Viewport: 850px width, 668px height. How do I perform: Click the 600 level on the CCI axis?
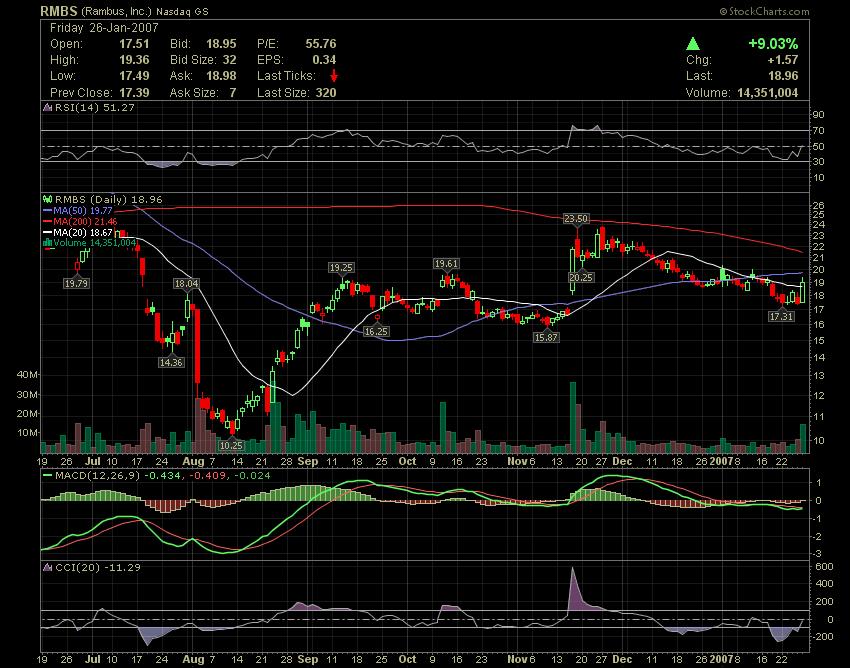coord(824,567)
